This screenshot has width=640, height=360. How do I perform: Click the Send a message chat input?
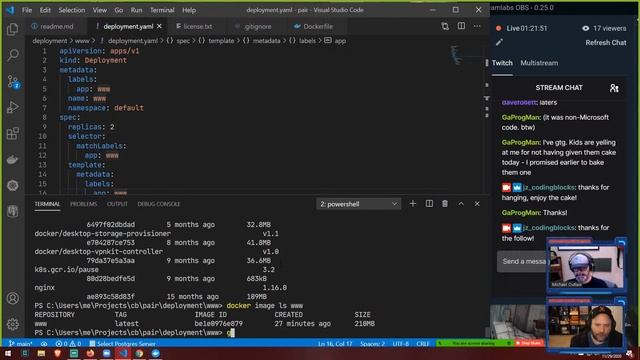click(522, 261)
